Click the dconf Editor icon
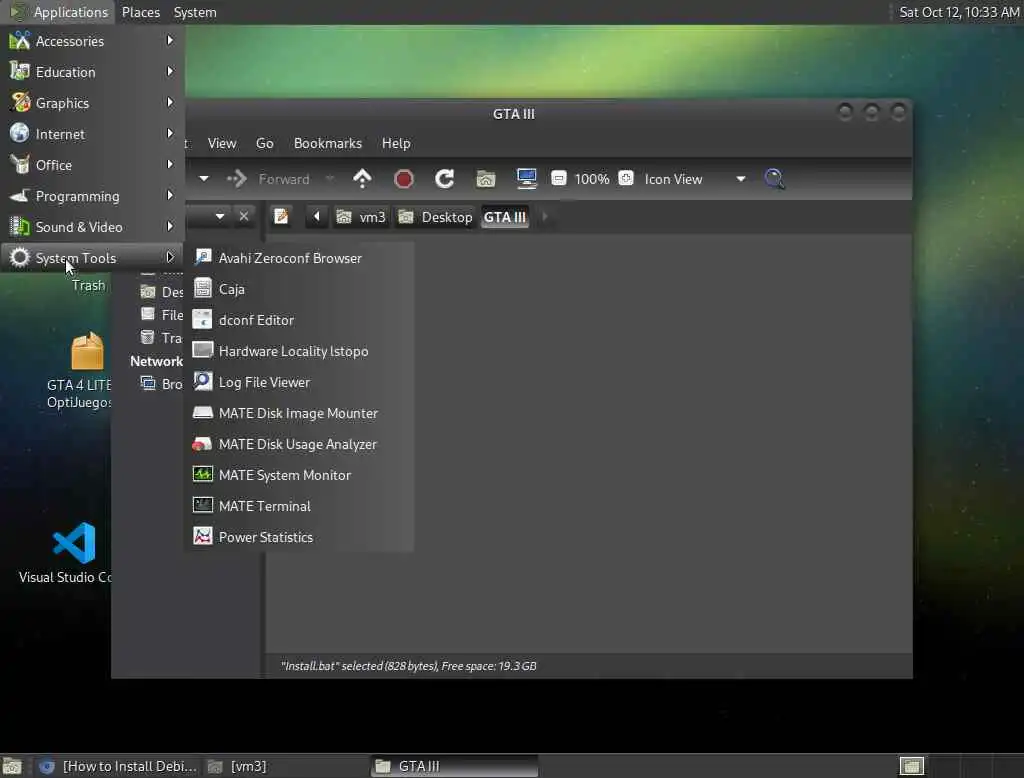Viewport: 1024px width, 778px height. 202,319
